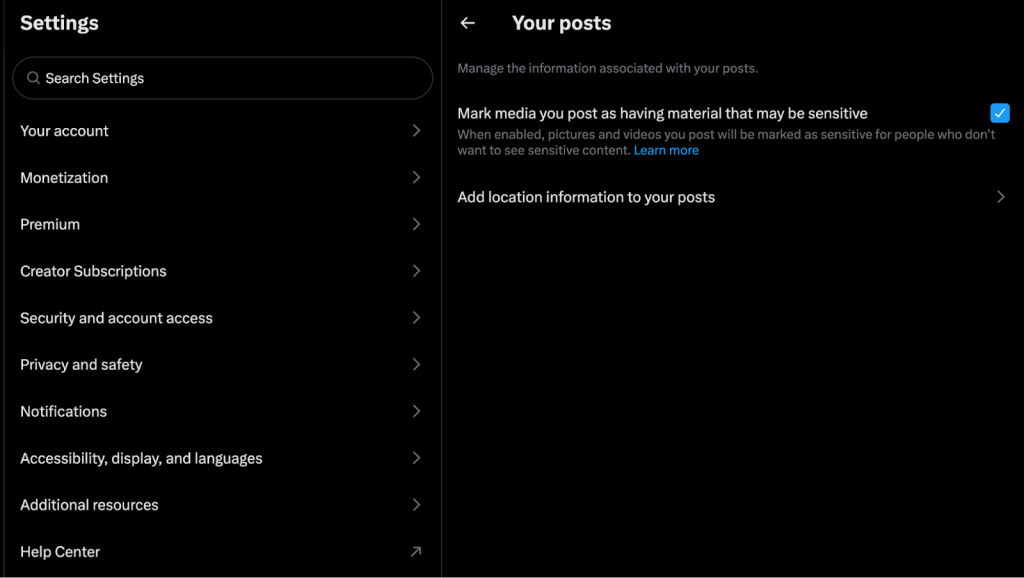The width and height of the screenshot is (1024, 578).
Task: Expand the Your account chevron
Action: tap(416, 131)
